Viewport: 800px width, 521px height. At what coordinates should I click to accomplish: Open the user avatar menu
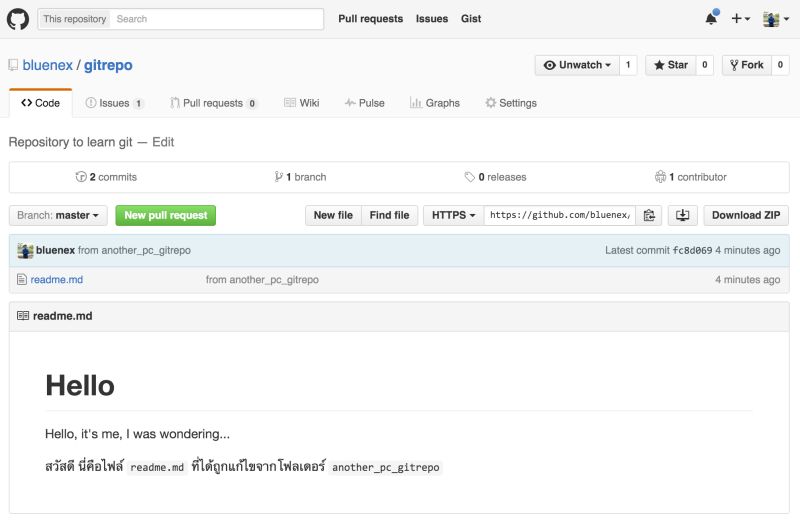coord(776,19)
